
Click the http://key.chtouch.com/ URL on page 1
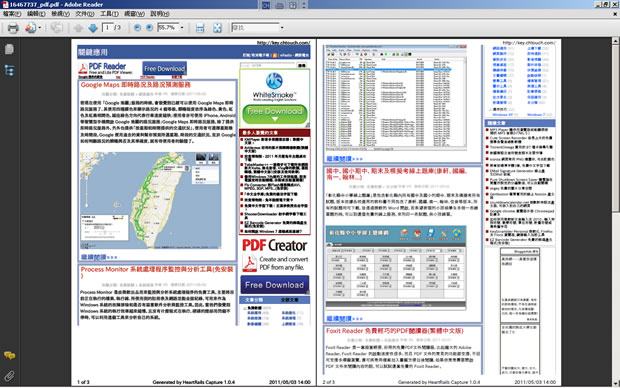[284, 43]
